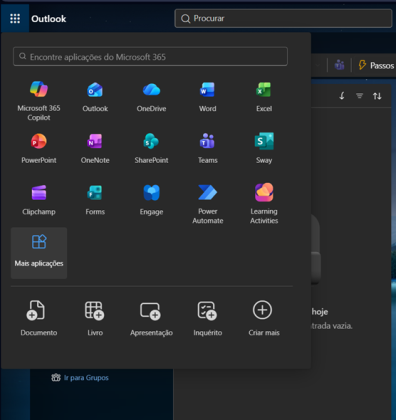Open the app launcher waffle icon
Image resolution: width=396 pixels, height=420 pixels.
click(15, 19)
